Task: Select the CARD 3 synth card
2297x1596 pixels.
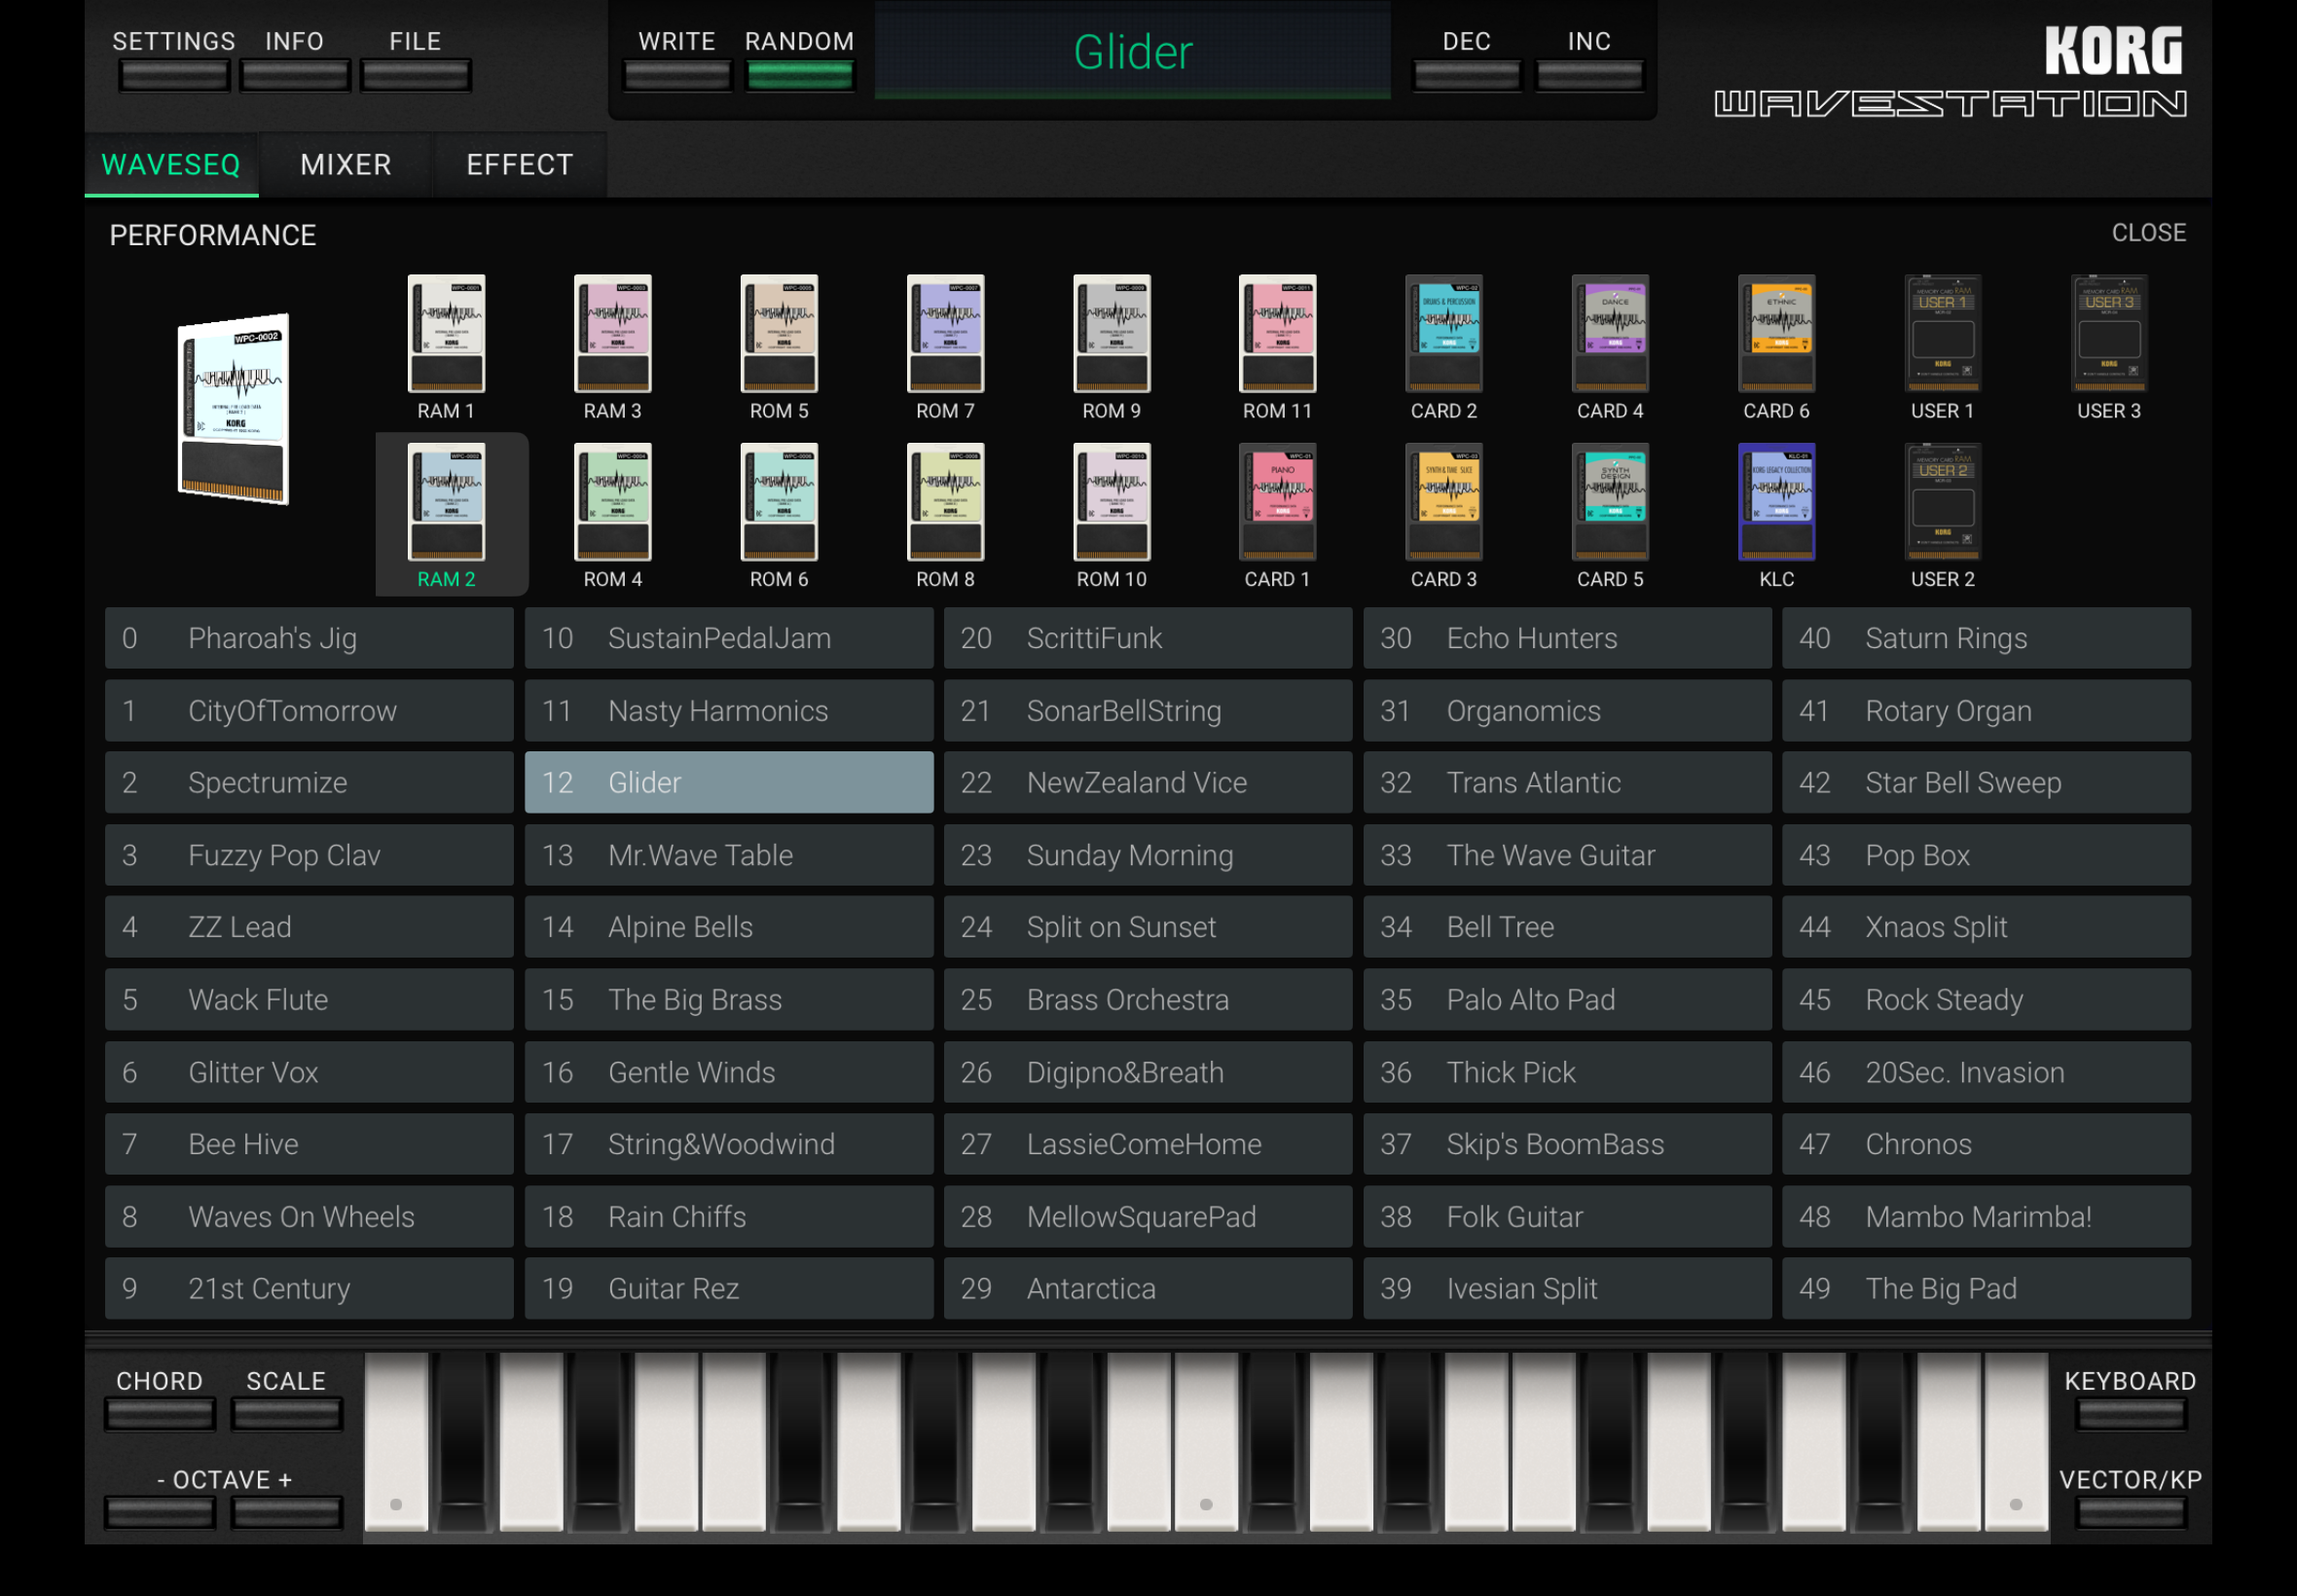Action: [x=1444, y=502]
